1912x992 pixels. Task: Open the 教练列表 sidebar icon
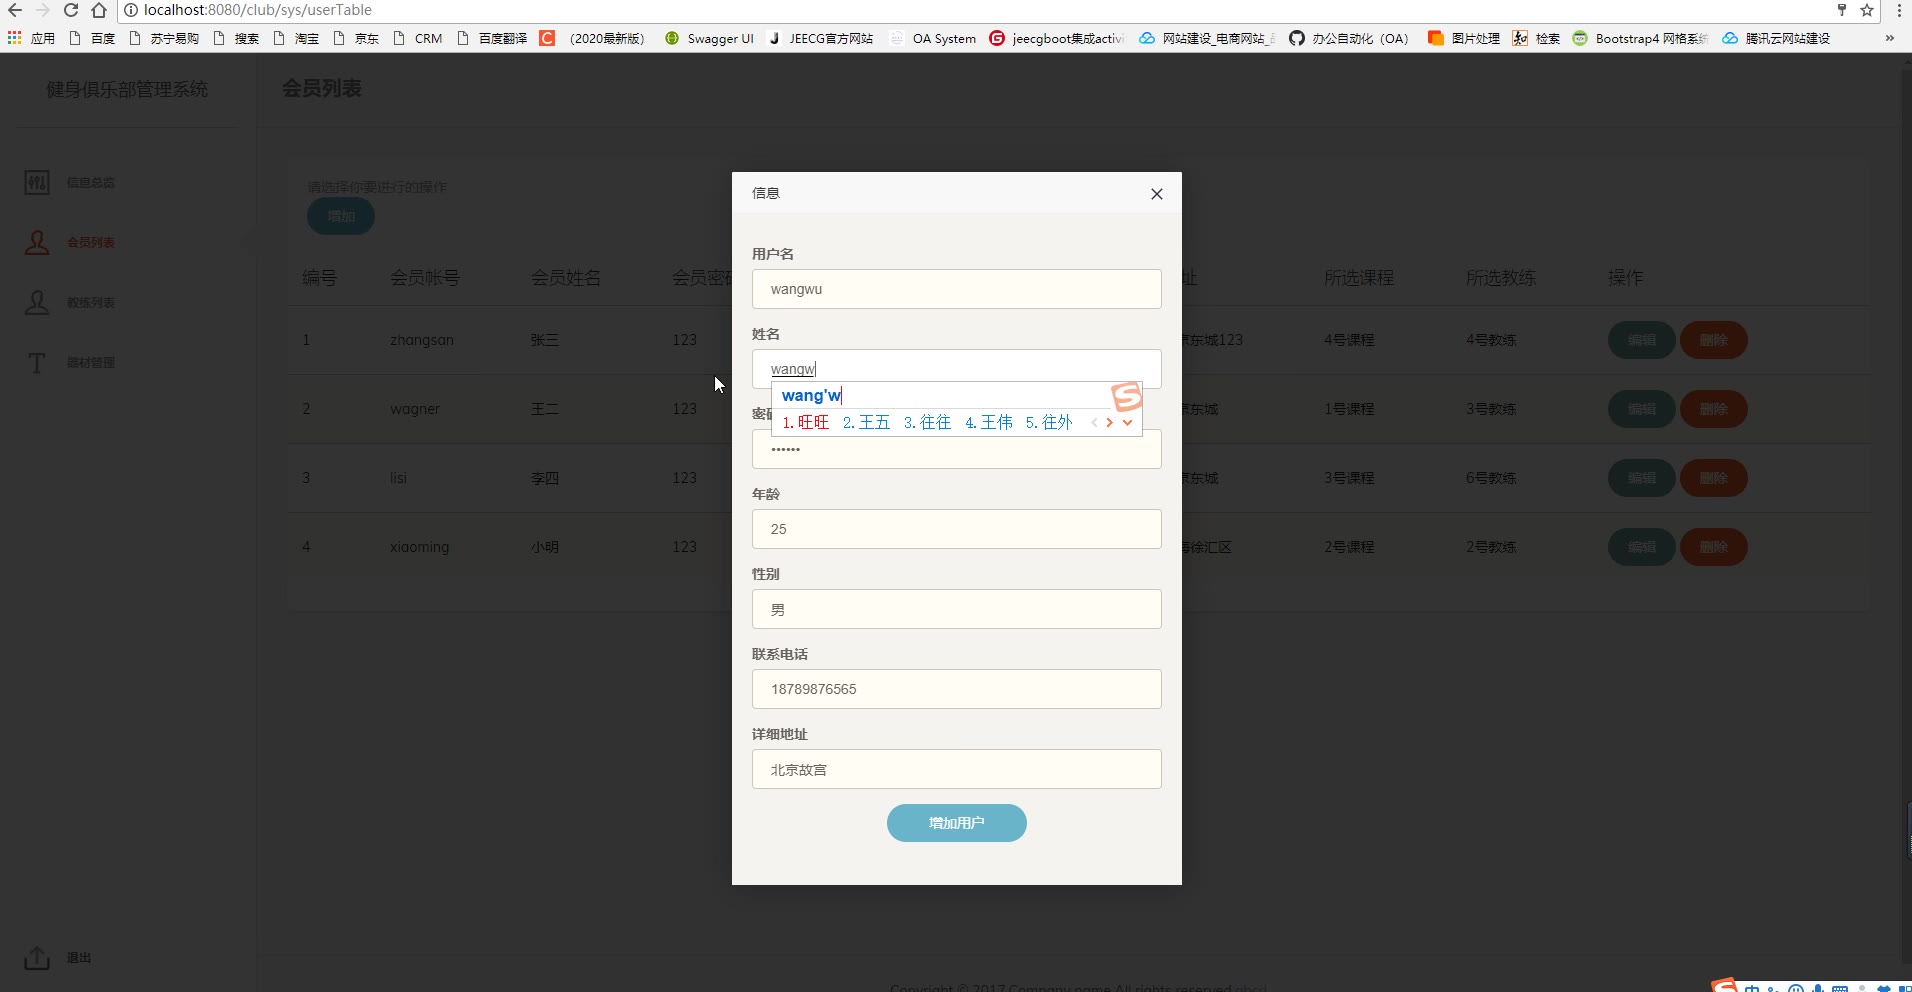(37, 302)
